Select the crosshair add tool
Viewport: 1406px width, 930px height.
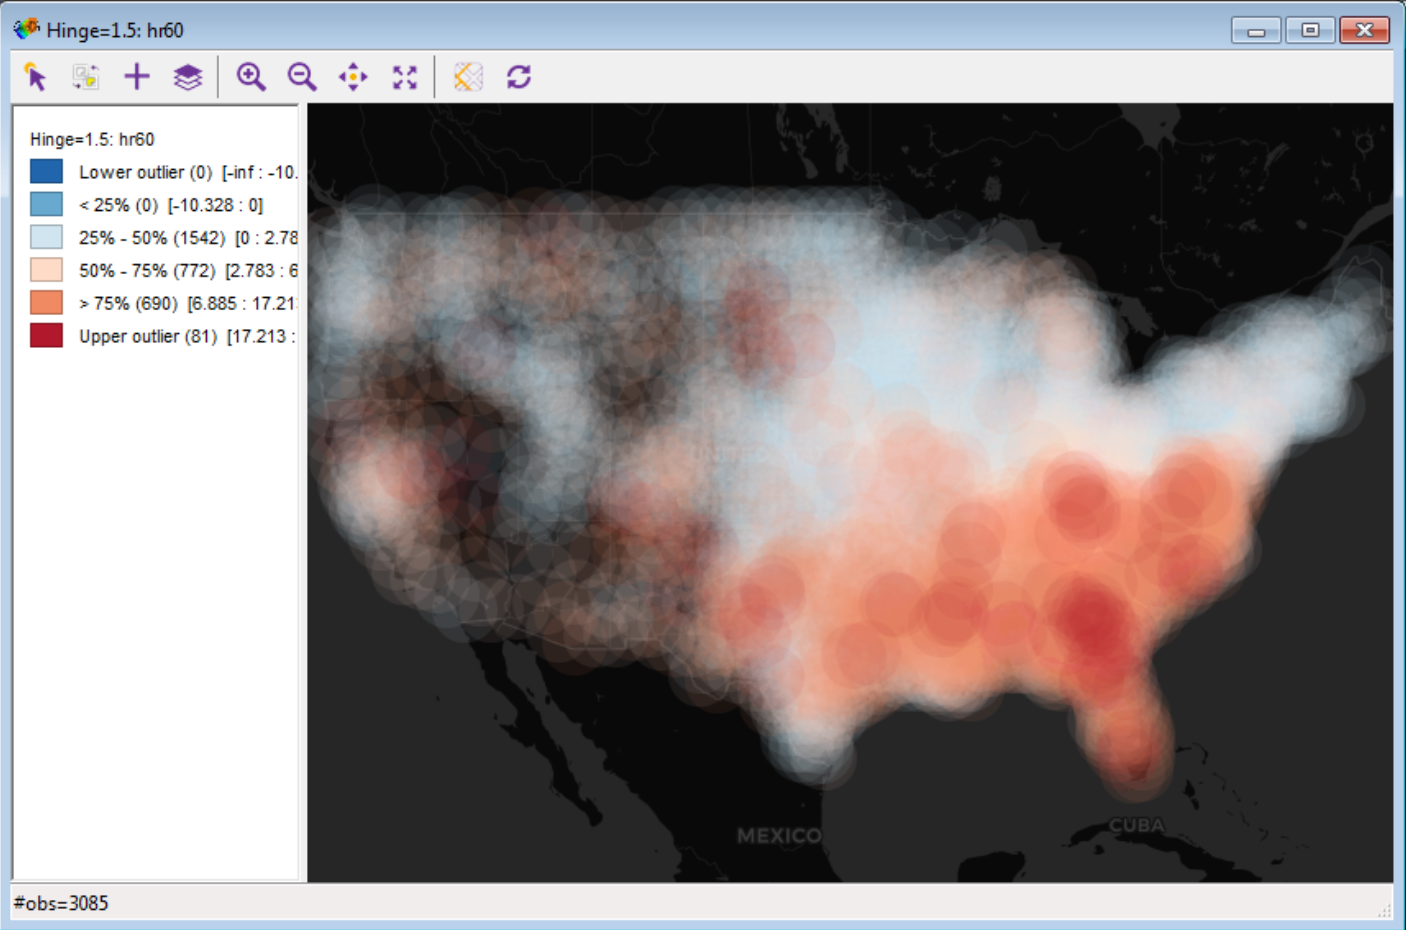coord(137,76)
